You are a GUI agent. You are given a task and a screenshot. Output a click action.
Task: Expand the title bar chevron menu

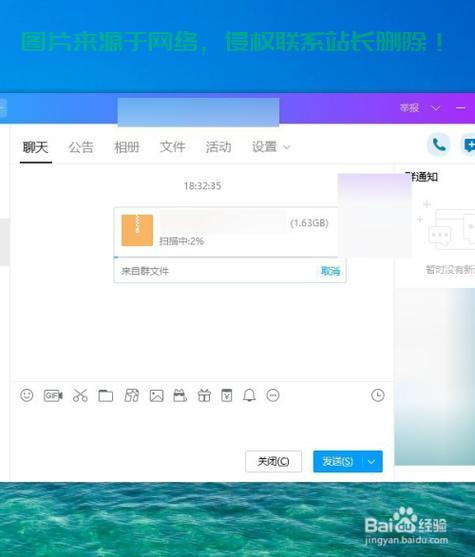436,108
